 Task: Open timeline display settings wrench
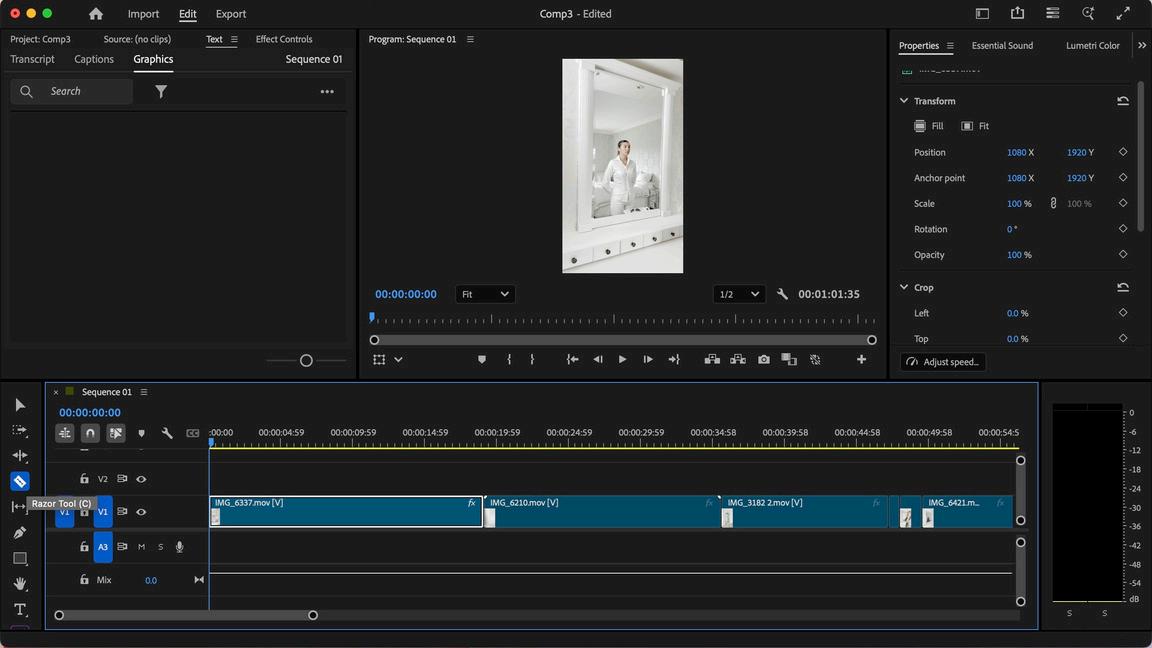coord(167,433)
